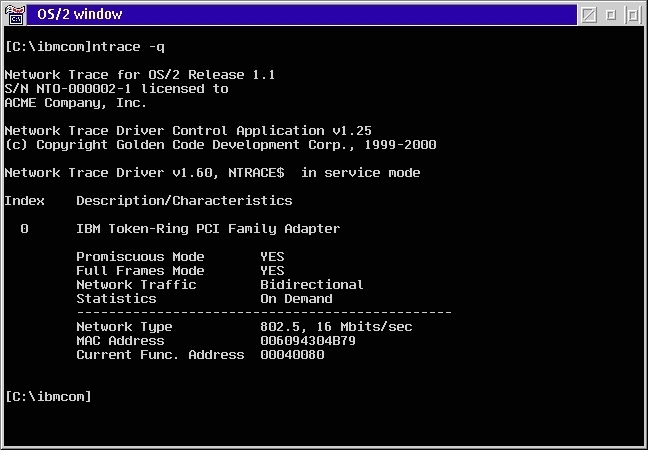Image resolution: width=648 pixels, height=450 pixels.
Task: Click the 'Statistics' label
Action: tap(117, 299)
